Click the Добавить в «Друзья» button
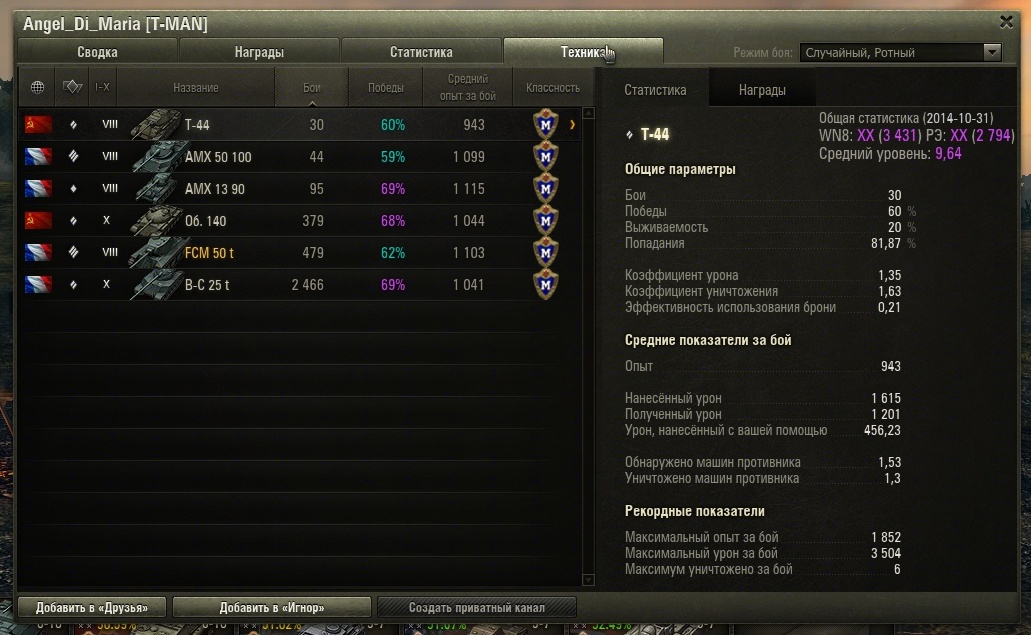 pos(92,607)
